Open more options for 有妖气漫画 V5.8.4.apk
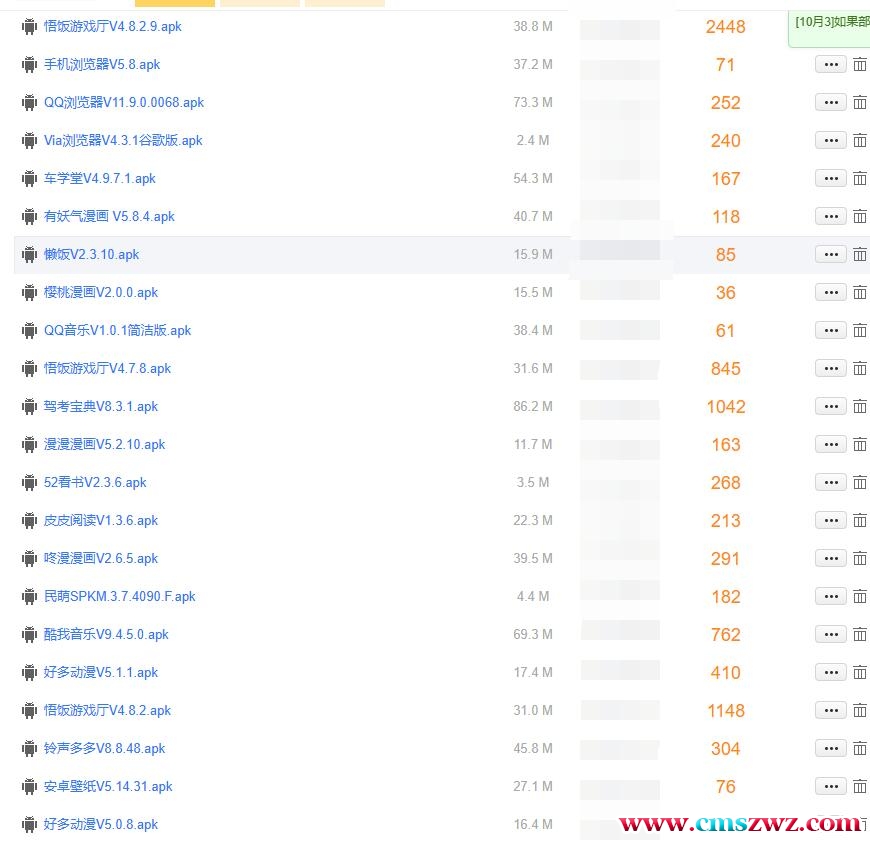This screenshot has width=870, height=841. 831,216
